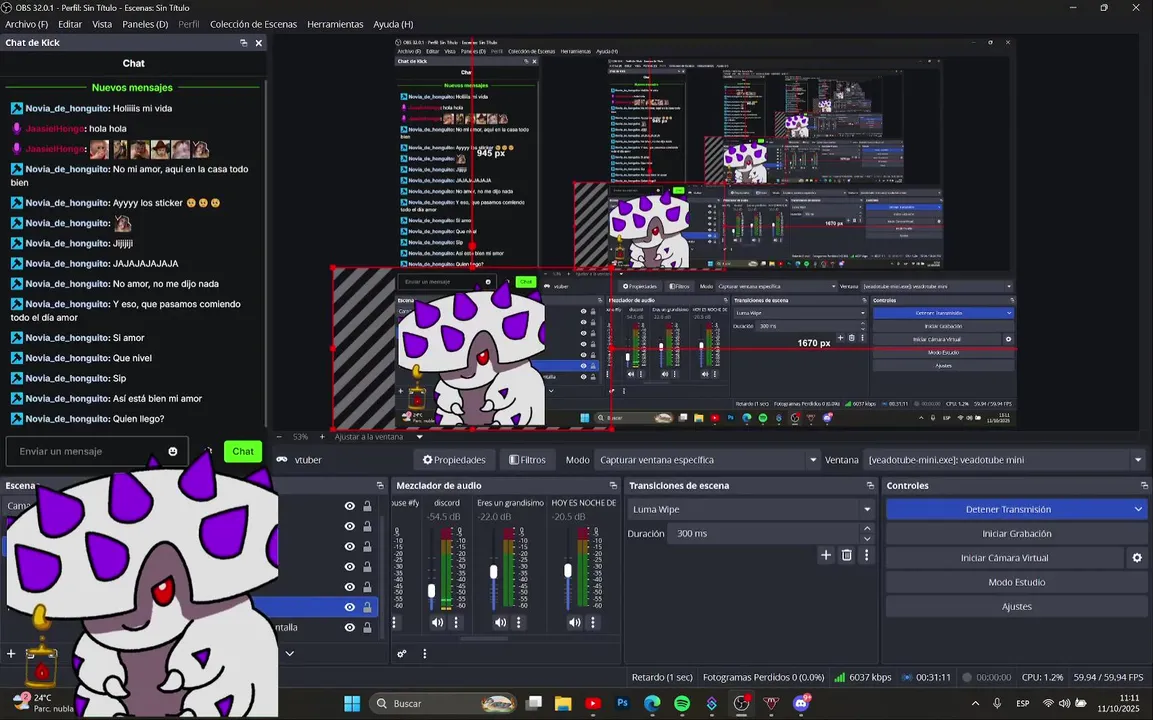1153x720 pixels.
Task: Open YouTube app from the taskbar
Action: (593, 703)
